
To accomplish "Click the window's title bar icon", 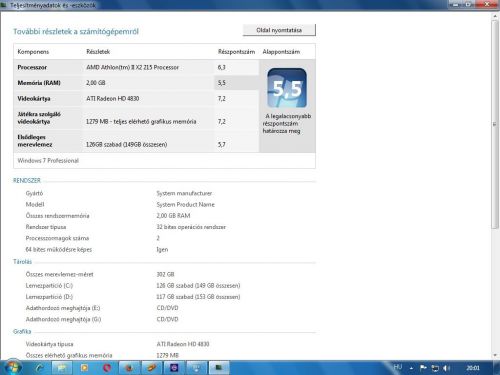I will pyautogui.click(x=4, y=5).
